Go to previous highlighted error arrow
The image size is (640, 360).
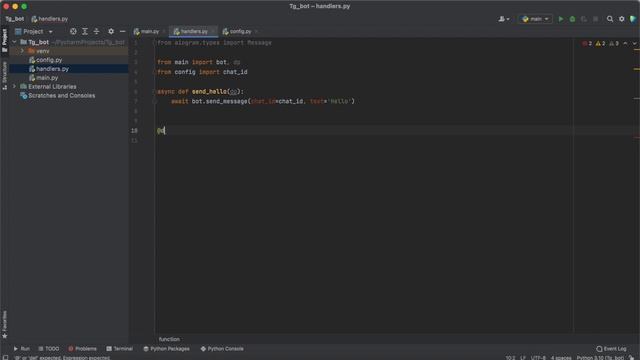(625, 43)
